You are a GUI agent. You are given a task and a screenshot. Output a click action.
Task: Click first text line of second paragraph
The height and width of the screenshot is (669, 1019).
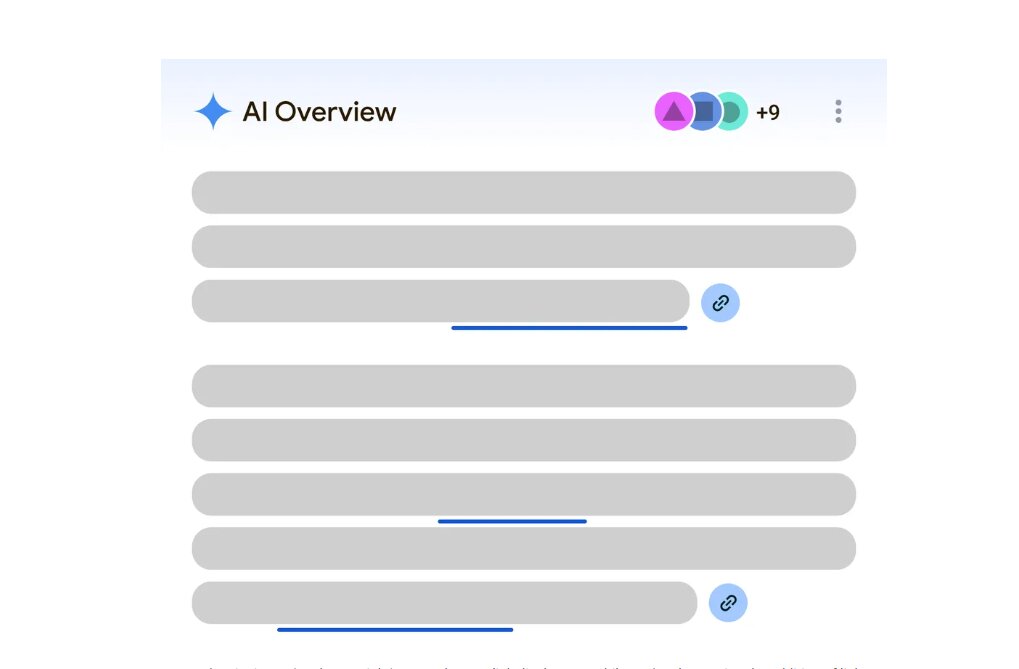pyautogui.click(x=523, y=386)
